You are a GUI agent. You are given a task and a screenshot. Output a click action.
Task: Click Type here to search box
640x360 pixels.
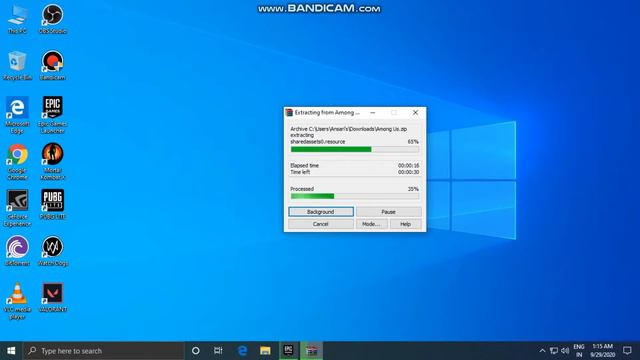(x=104, y=351)
